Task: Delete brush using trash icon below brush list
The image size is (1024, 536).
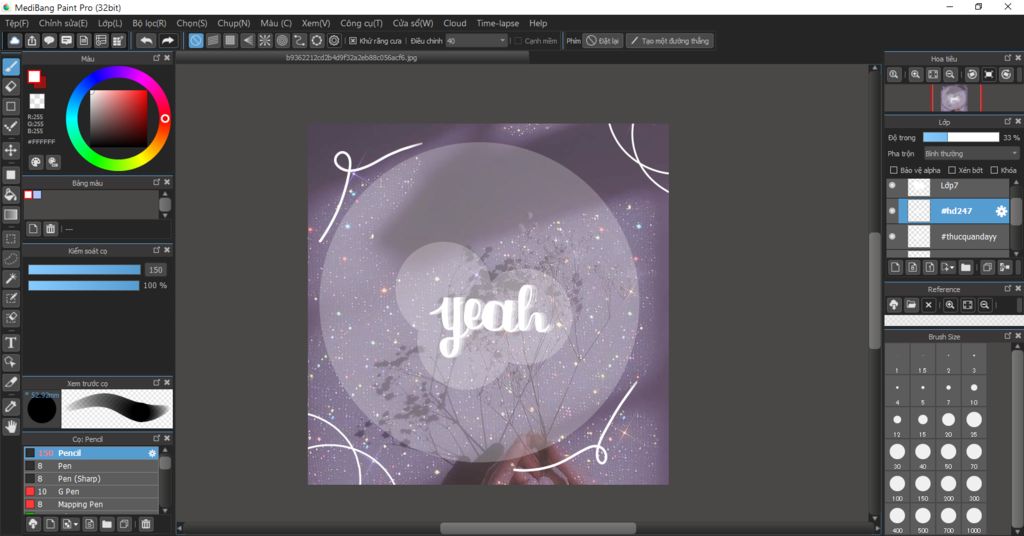Action: click(146, 524)
